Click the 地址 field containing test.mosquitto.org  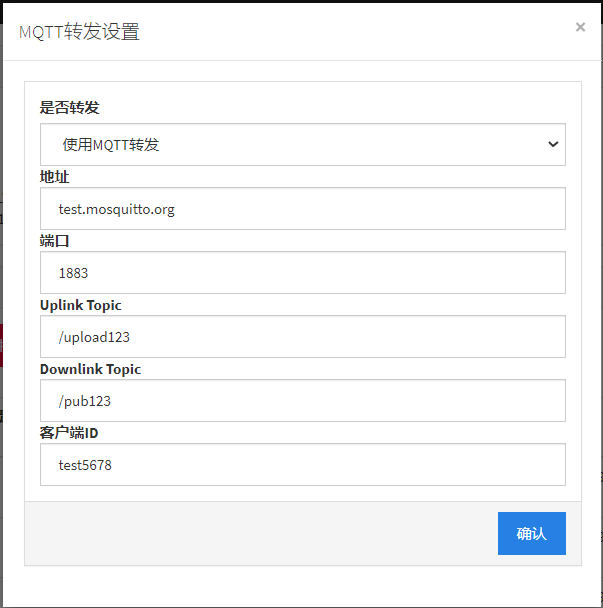pyautogui.click(x=302, y=209)
